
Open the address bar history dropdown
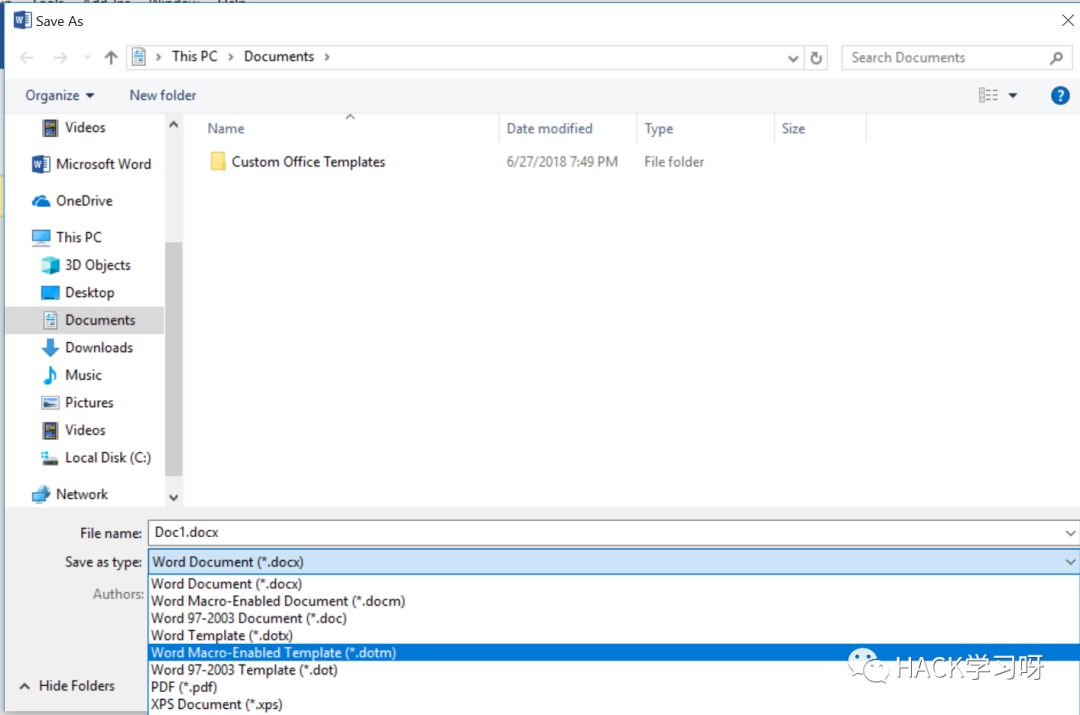pos(793,59)
